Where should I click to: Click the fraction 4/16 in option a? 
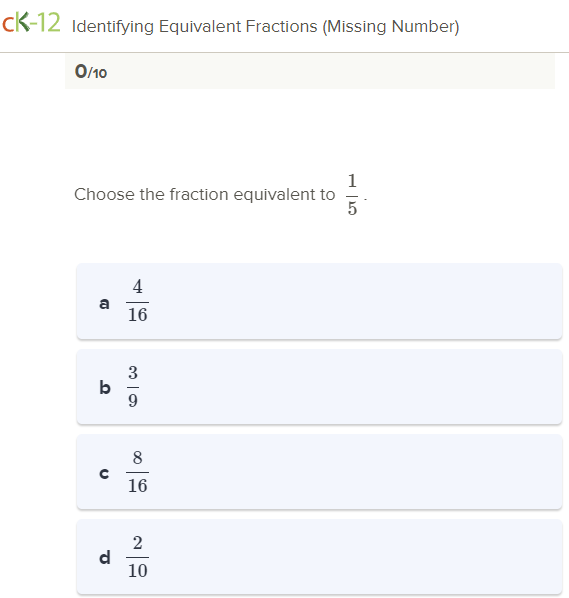click(137, 301)
